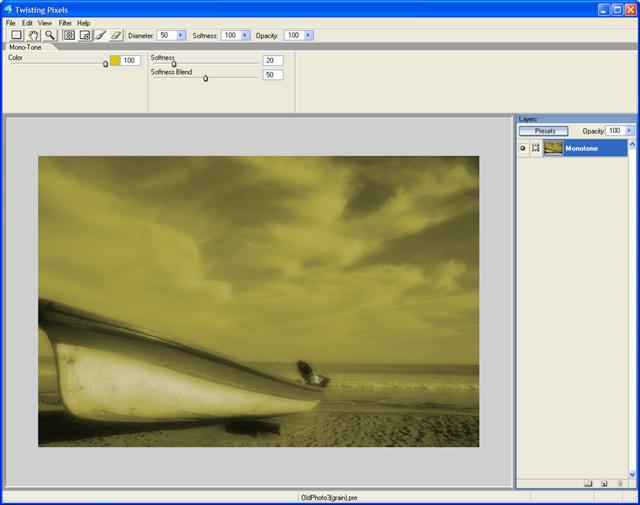Screen dimensions: 640x505
Task: Open the Filter menu
Action: point(65,22)
